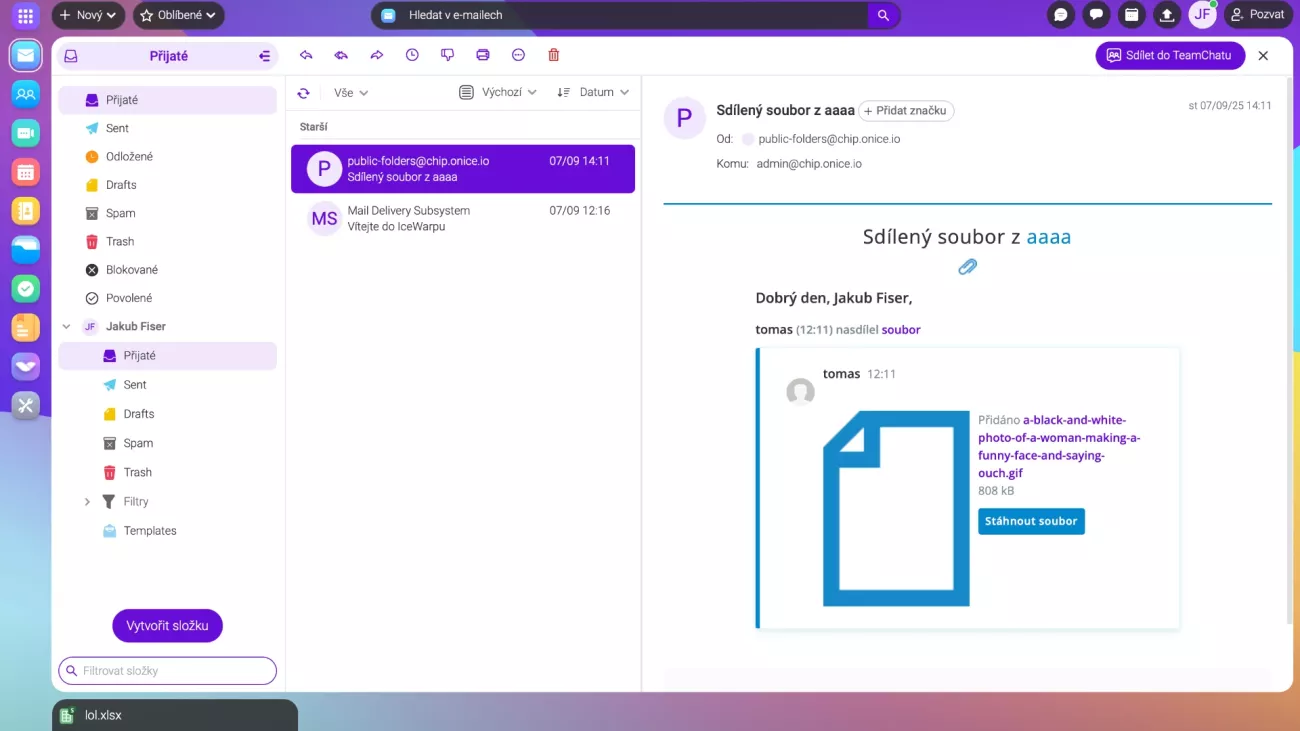Click the snooze clock icon
The height and width of the screenshot is (731, 1300).
tap(412, 56)
